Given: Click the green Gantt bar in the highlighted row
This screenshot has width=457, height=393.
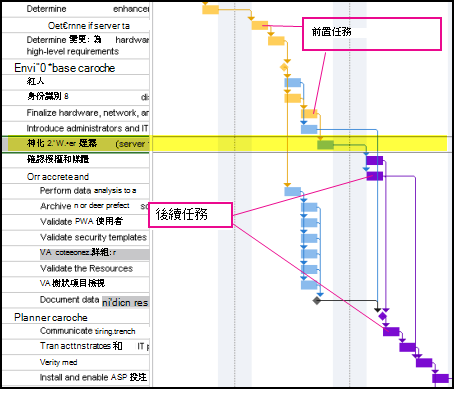Looking at the screenshot, I should click(325, 145).
